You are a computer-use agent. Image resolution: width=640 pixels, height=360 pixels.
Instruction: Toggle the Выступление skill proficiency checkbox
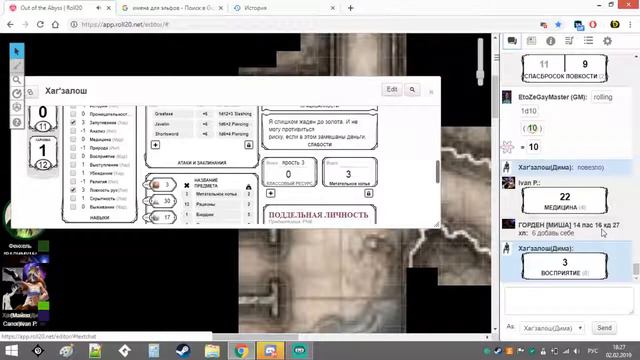tap(73, 165)
